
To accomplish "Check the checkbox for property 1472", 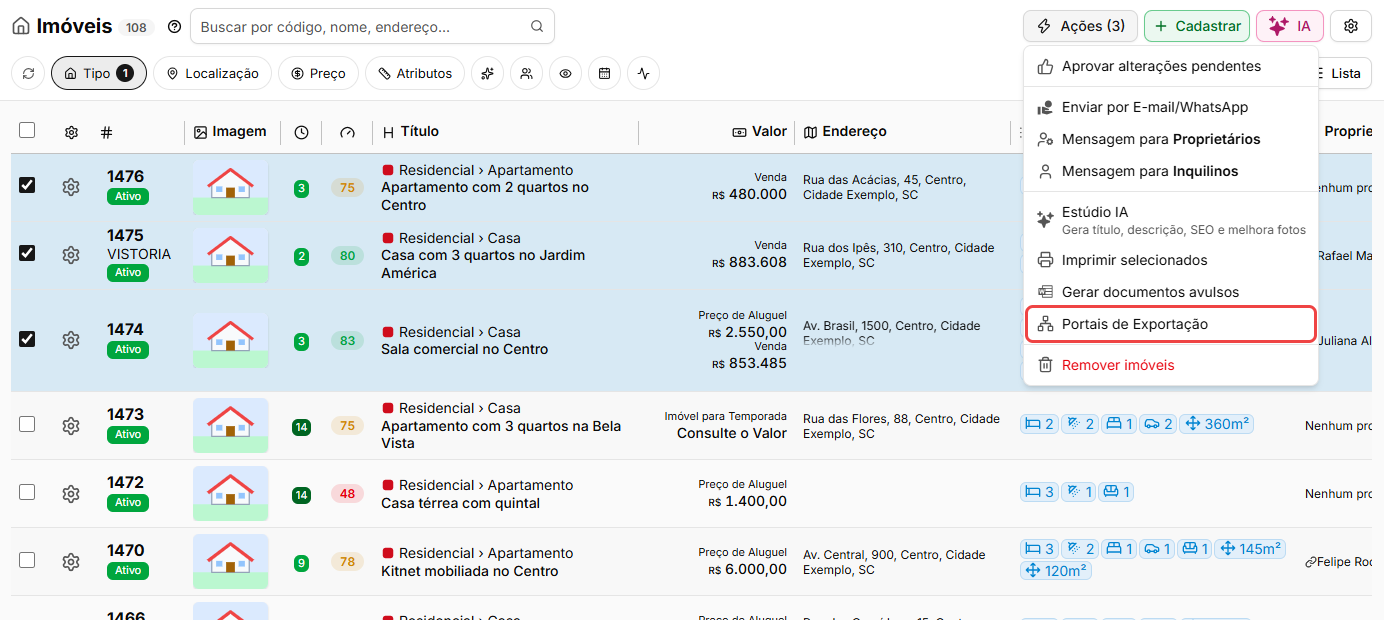I will 27,492.
